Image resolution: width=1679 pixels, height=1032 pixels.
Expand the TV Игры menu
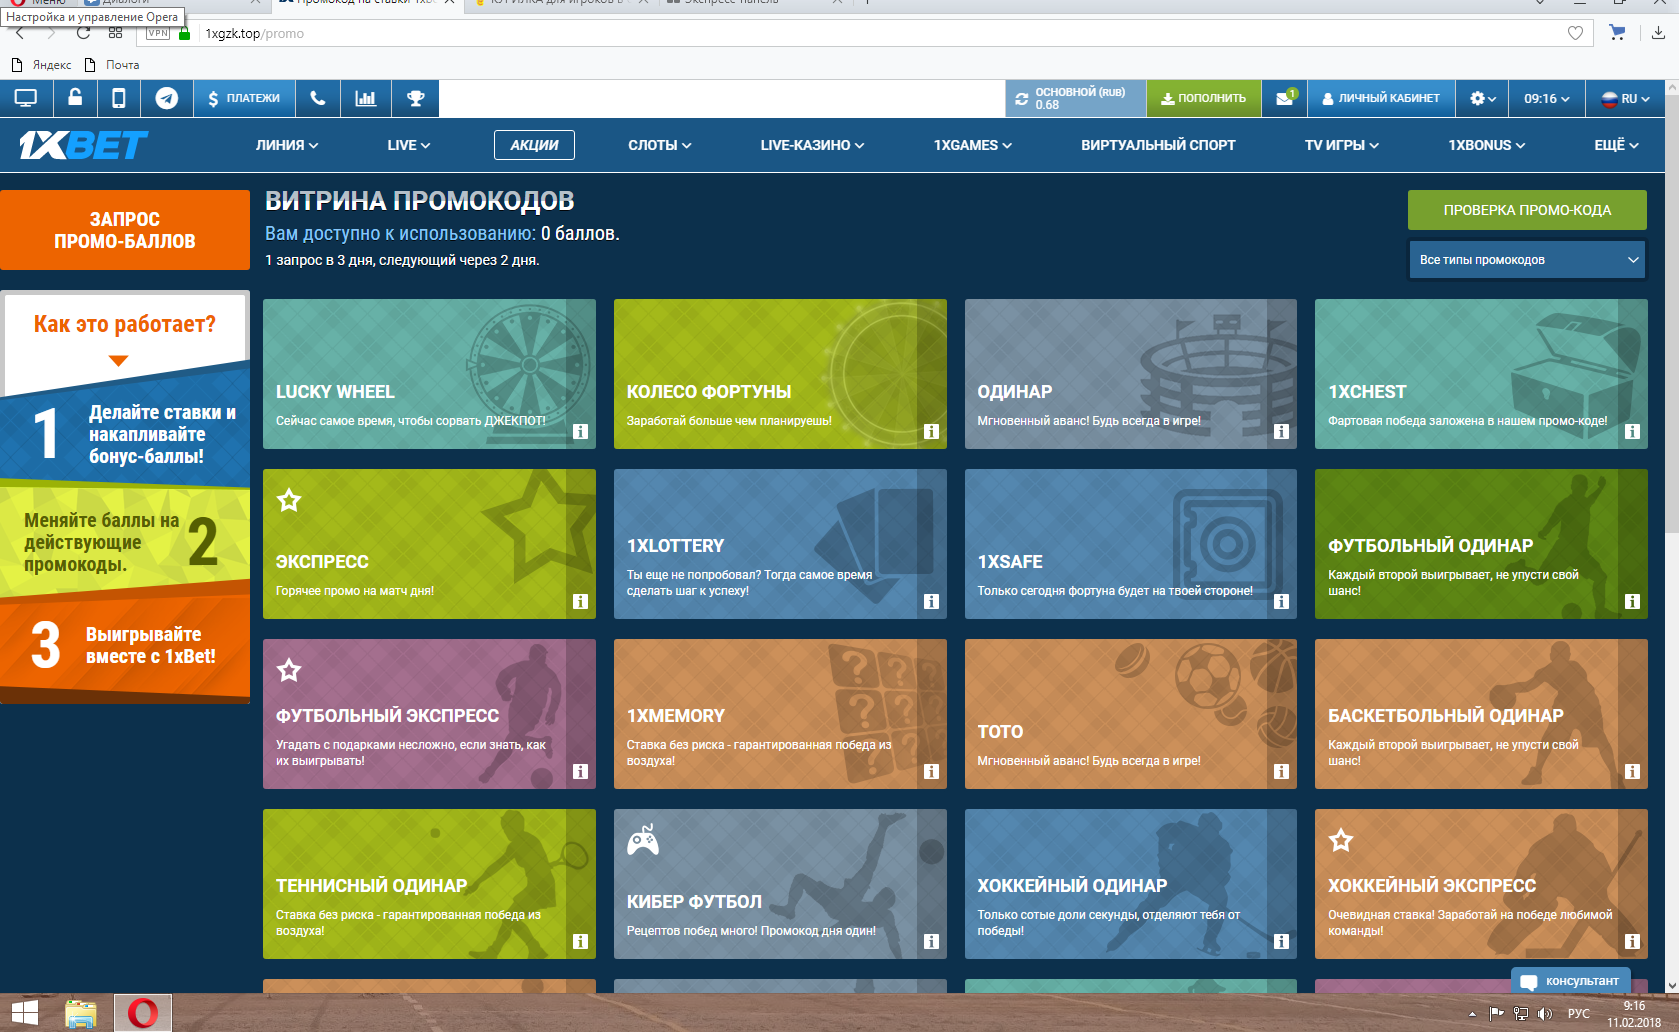[1342, 145]
